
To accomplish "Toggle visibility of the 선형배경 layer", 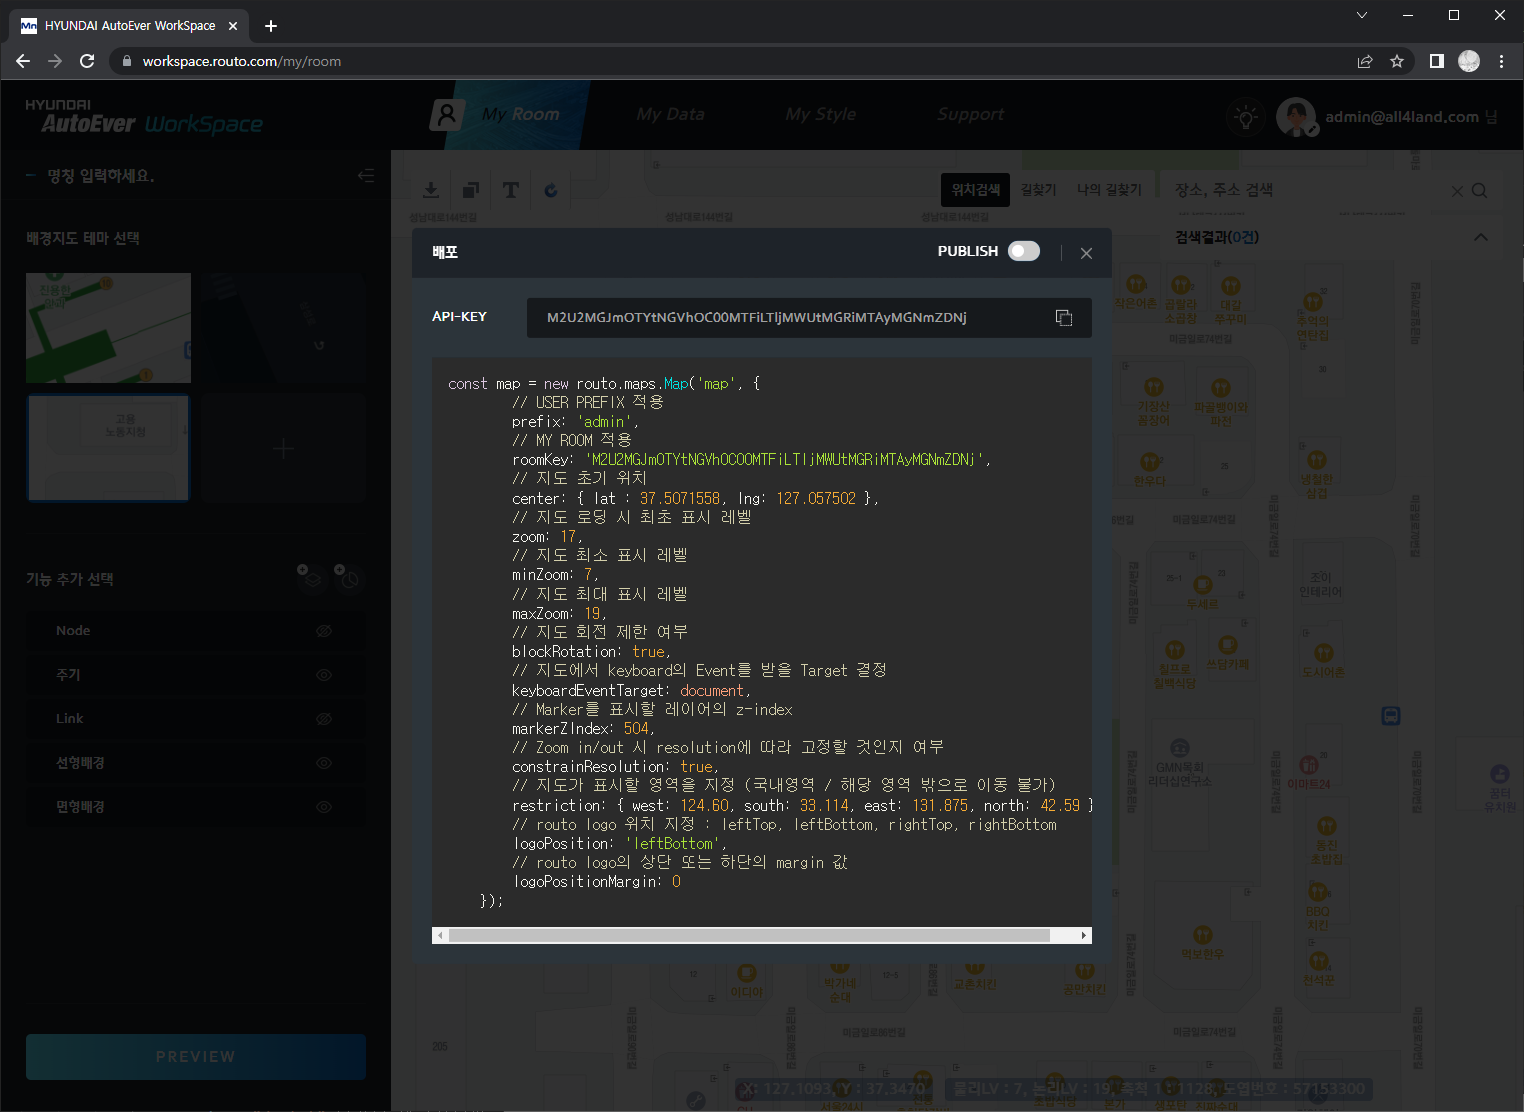I will (324, 763).
